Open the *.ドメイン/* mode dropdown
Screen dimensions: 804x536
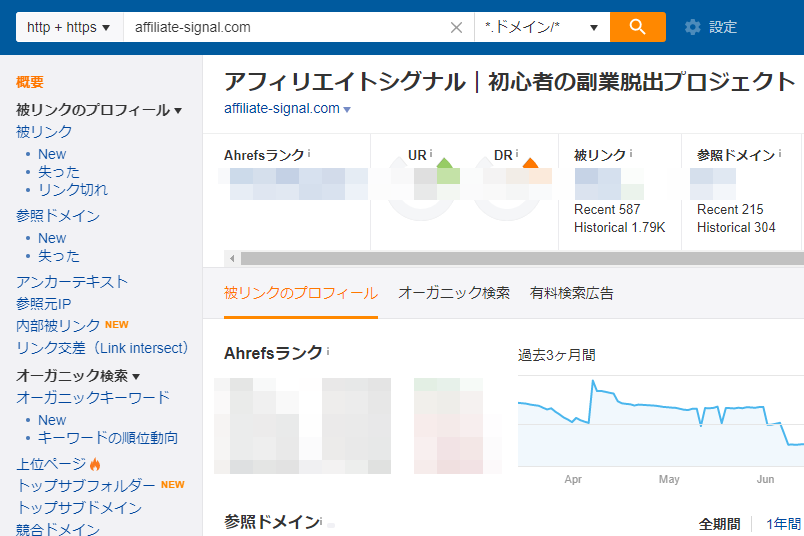pyautogui.click(x=541, y=27)
